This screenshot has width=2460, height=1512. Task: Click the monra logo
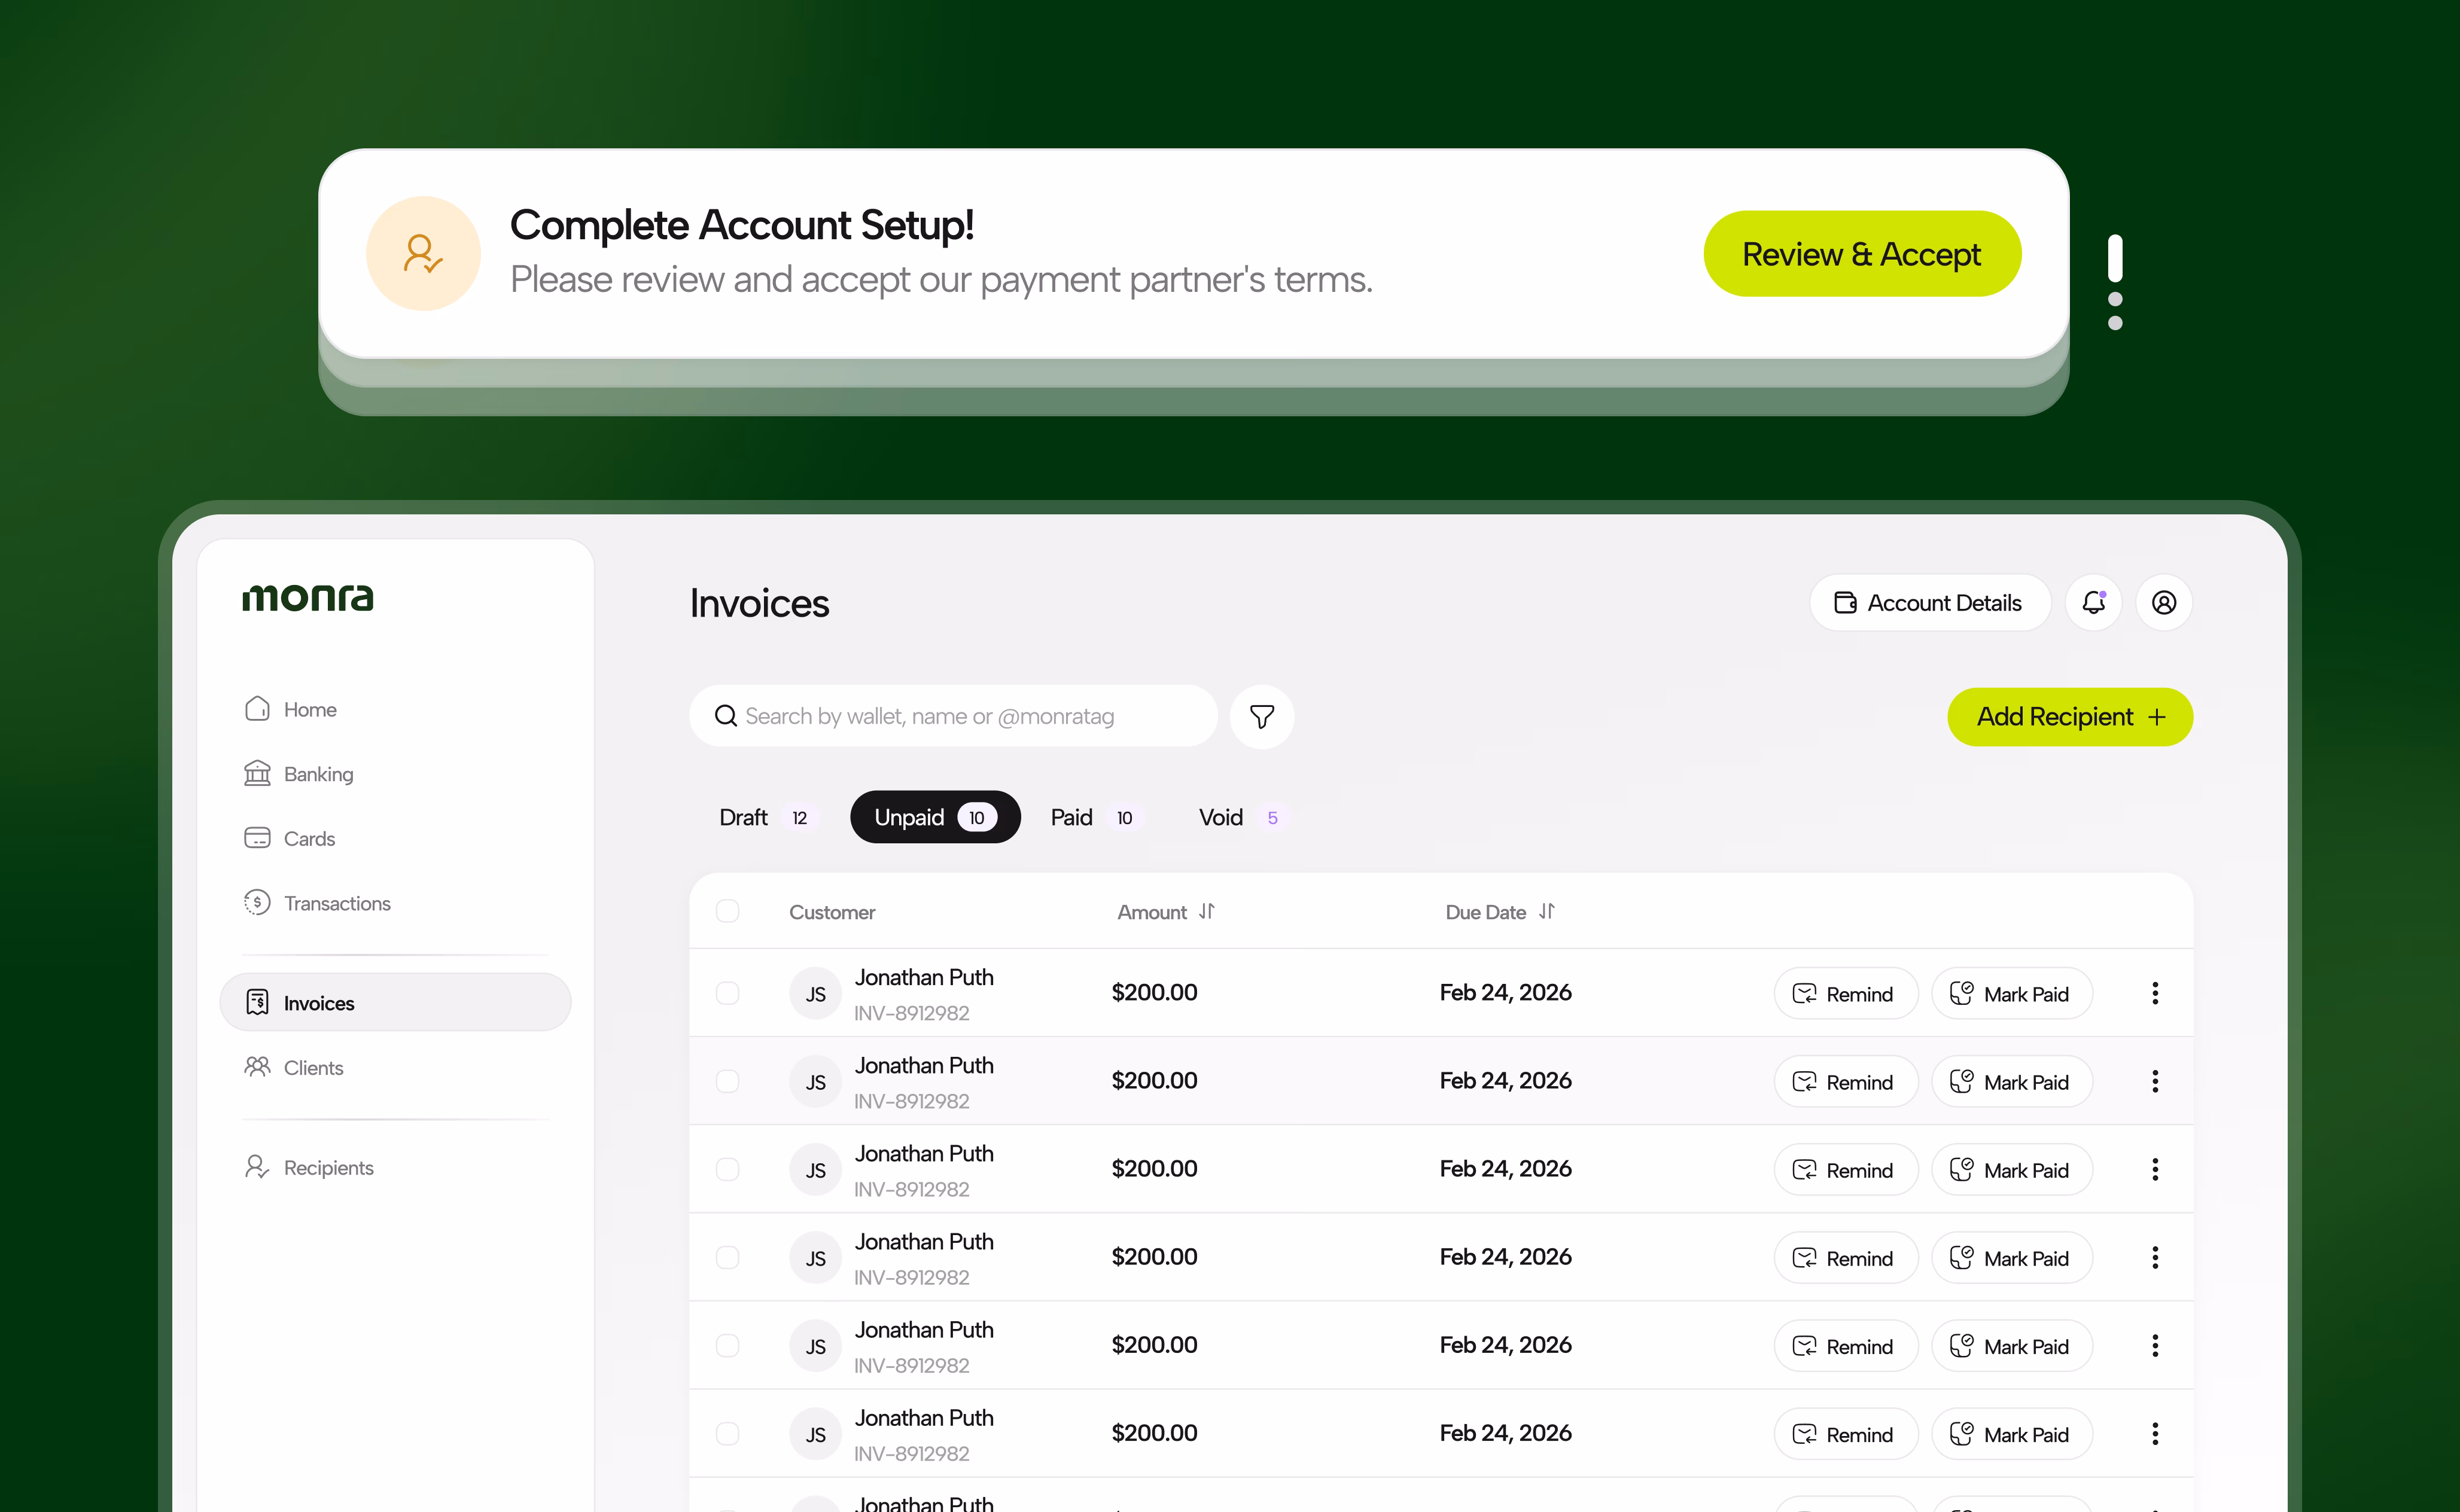click(x=308, y=597)
